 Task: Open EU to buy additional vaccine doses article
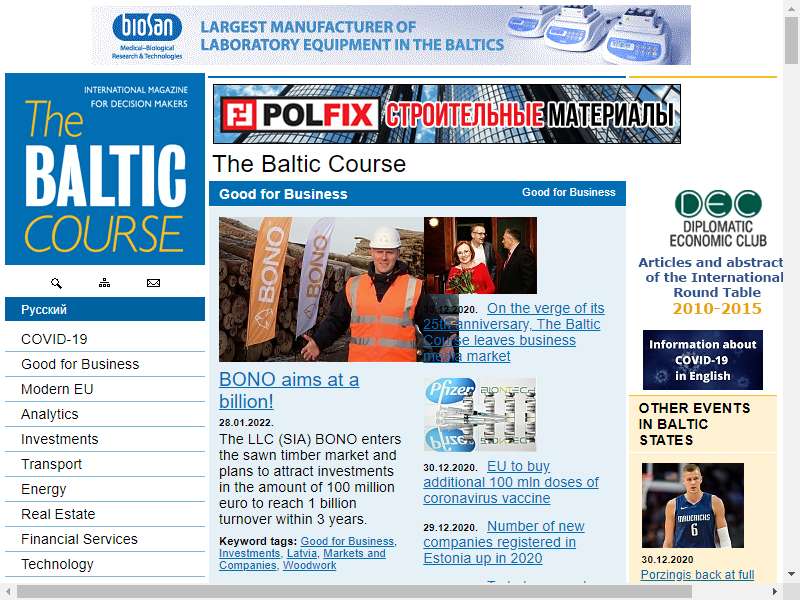pos(511,482)
